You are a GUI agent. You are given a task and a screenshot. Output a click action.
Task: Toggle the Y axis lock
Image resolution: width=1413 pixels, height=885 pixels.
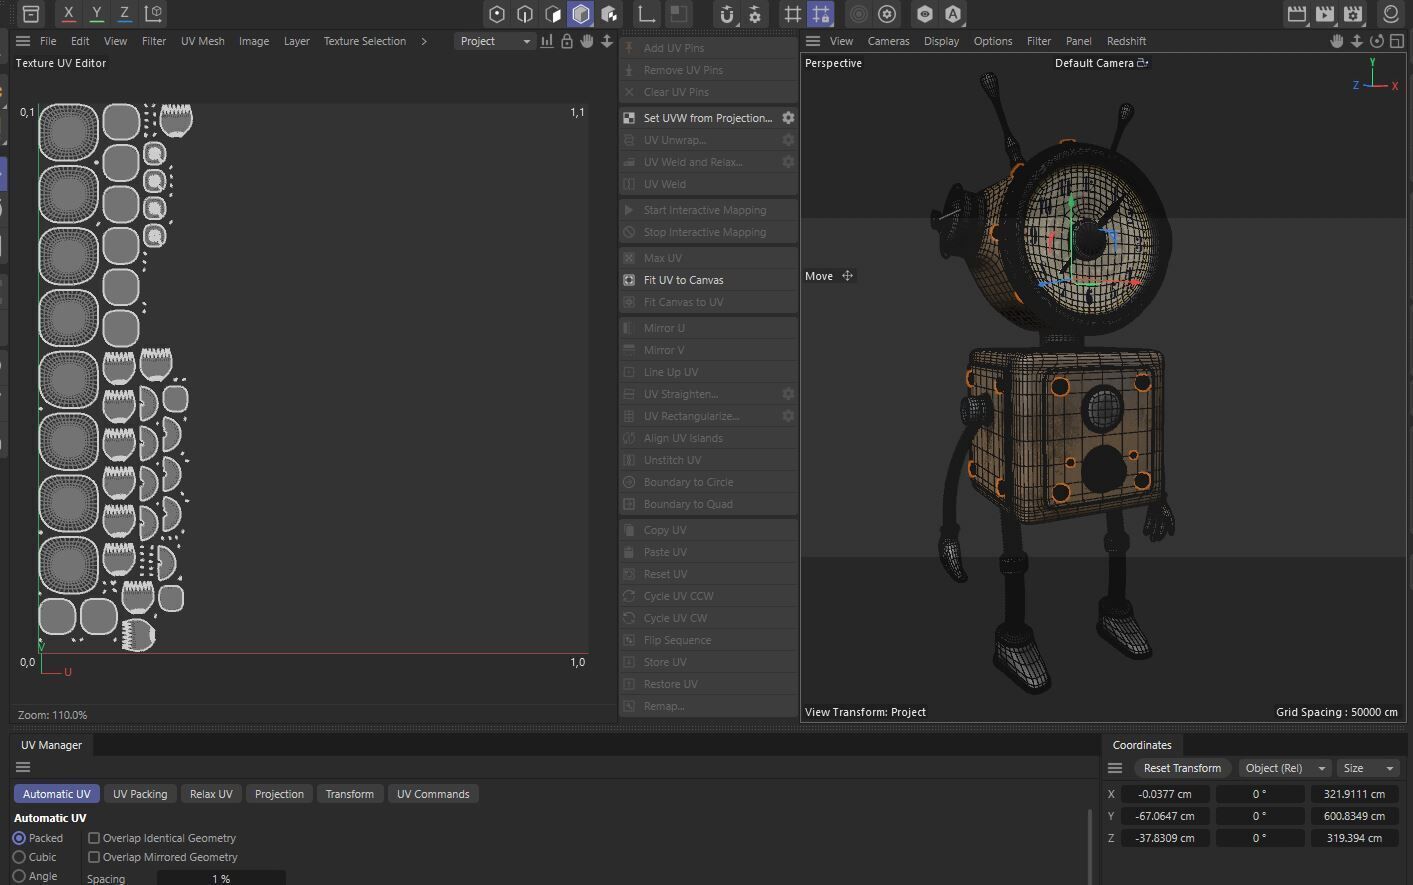point(96,14)
